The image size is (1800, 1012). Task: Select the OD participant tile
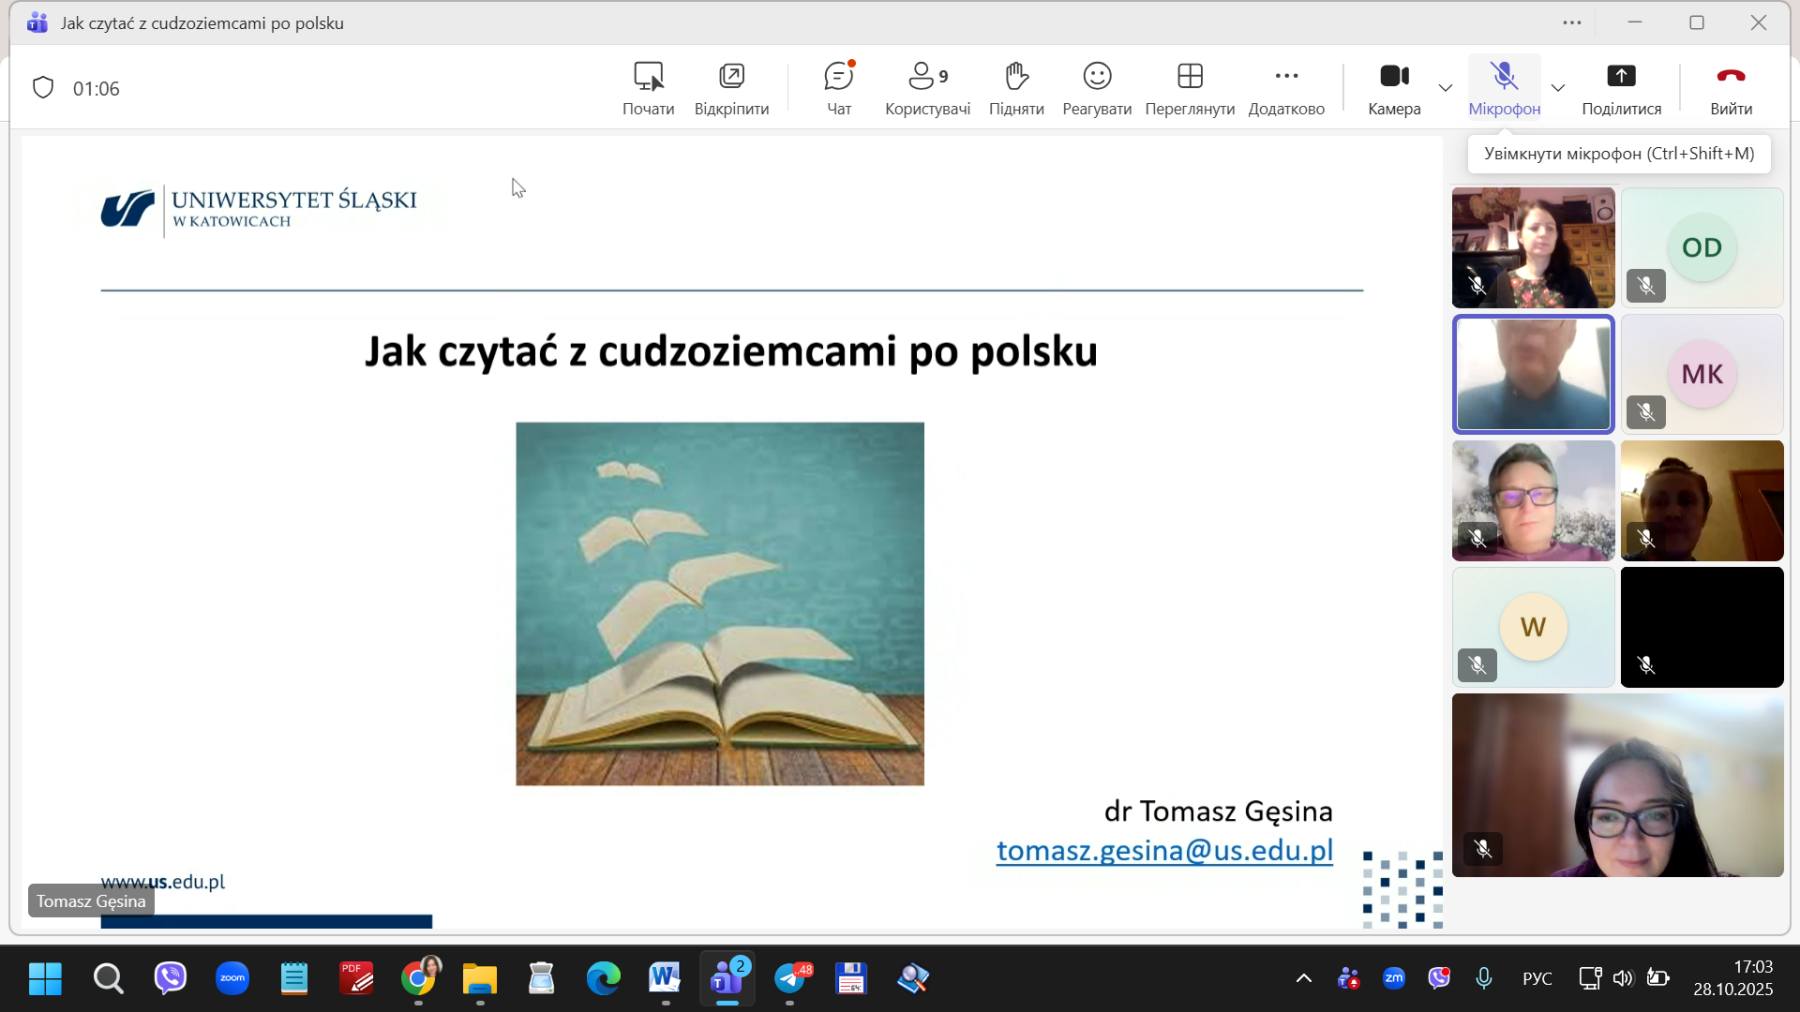[1701, 247]
